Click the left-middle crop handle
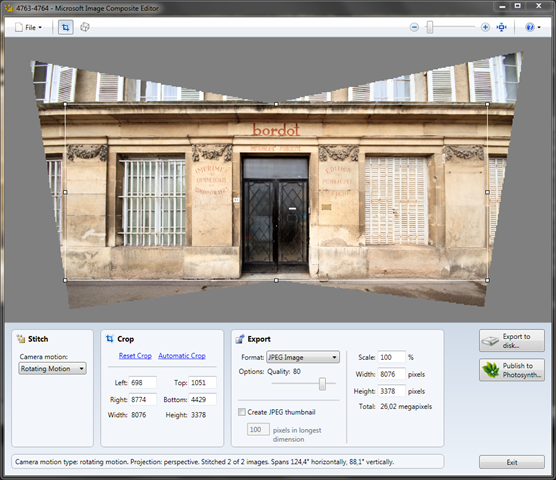Viewport: 556px width, 480px height. 65,192
